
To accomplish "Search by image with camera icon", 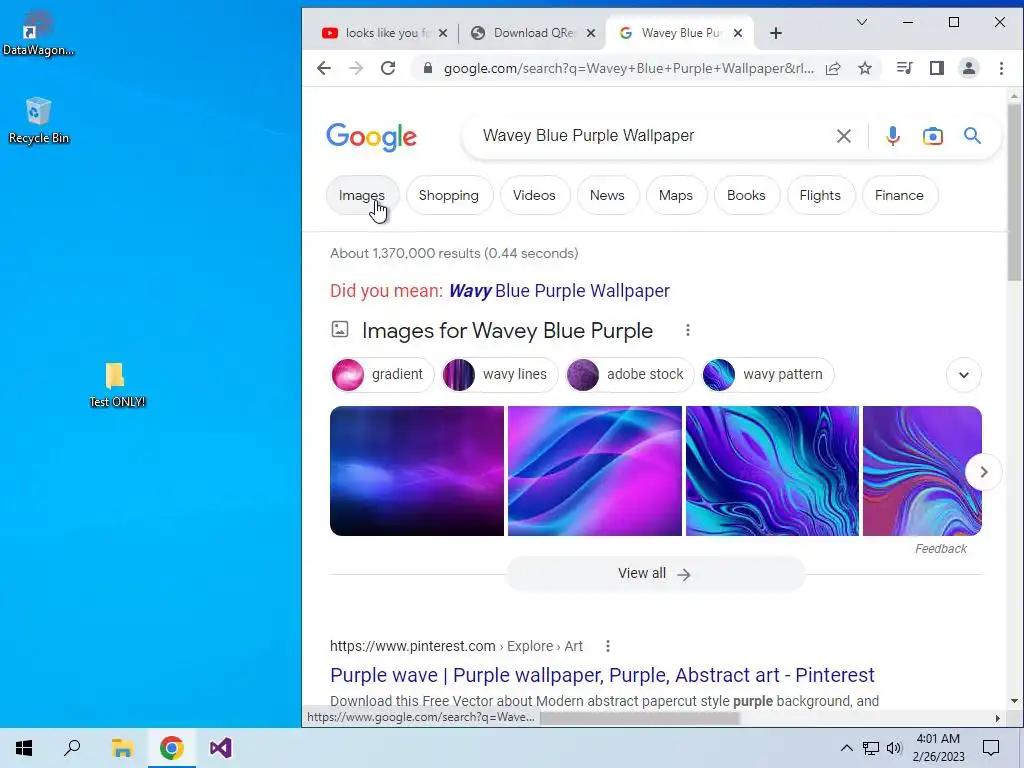I will click(933, 136).
